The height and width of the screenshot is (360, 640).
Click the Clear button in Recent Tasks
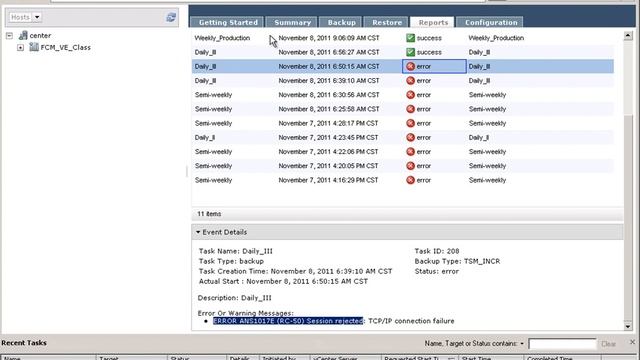pos(608,344)
